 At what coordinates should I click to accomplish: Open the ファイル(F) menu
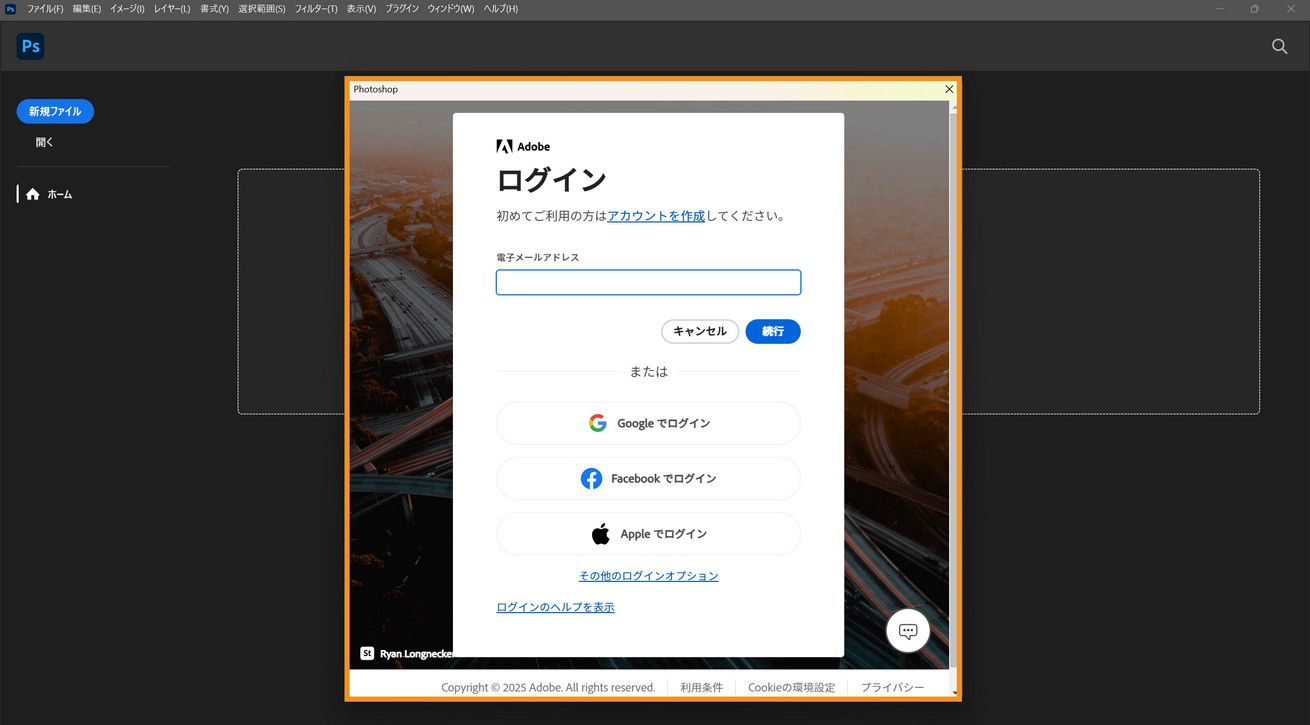pyautogui.click(x=45, y=9)
